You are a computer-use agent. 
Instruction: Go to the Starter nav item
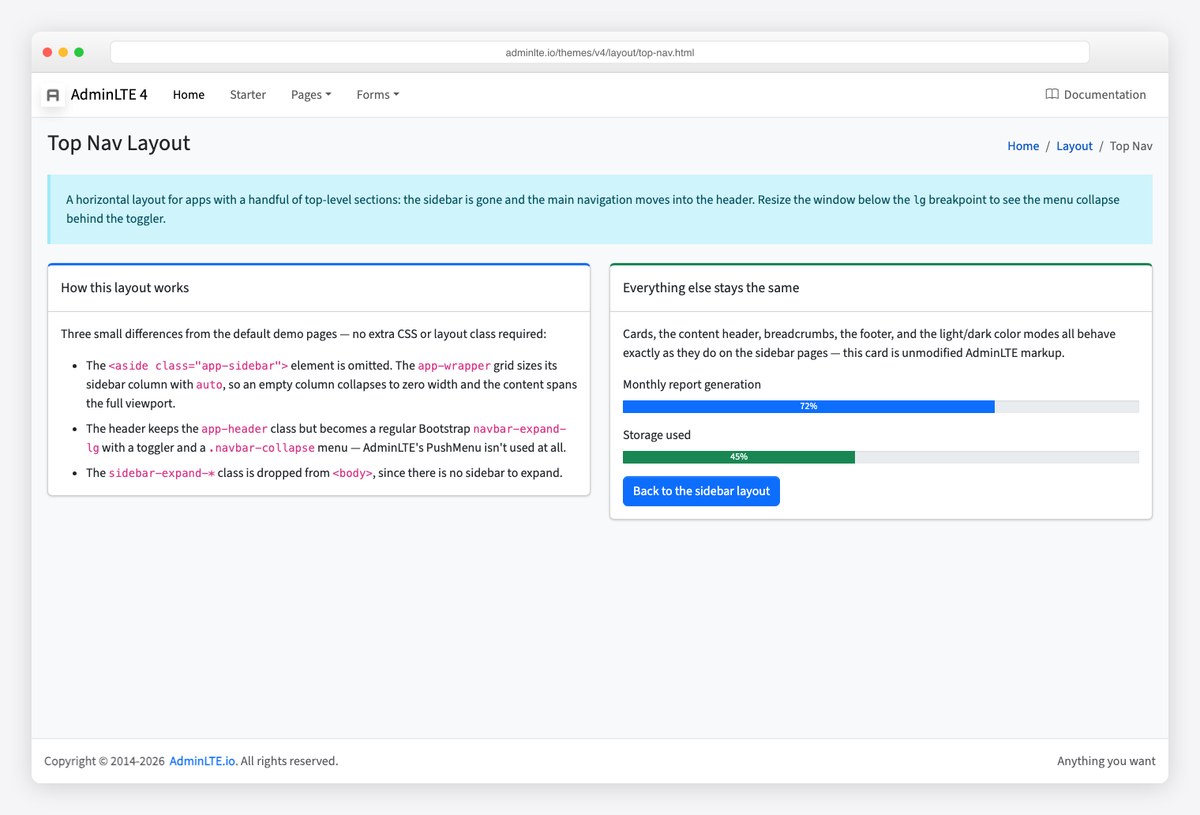(248, 95)
